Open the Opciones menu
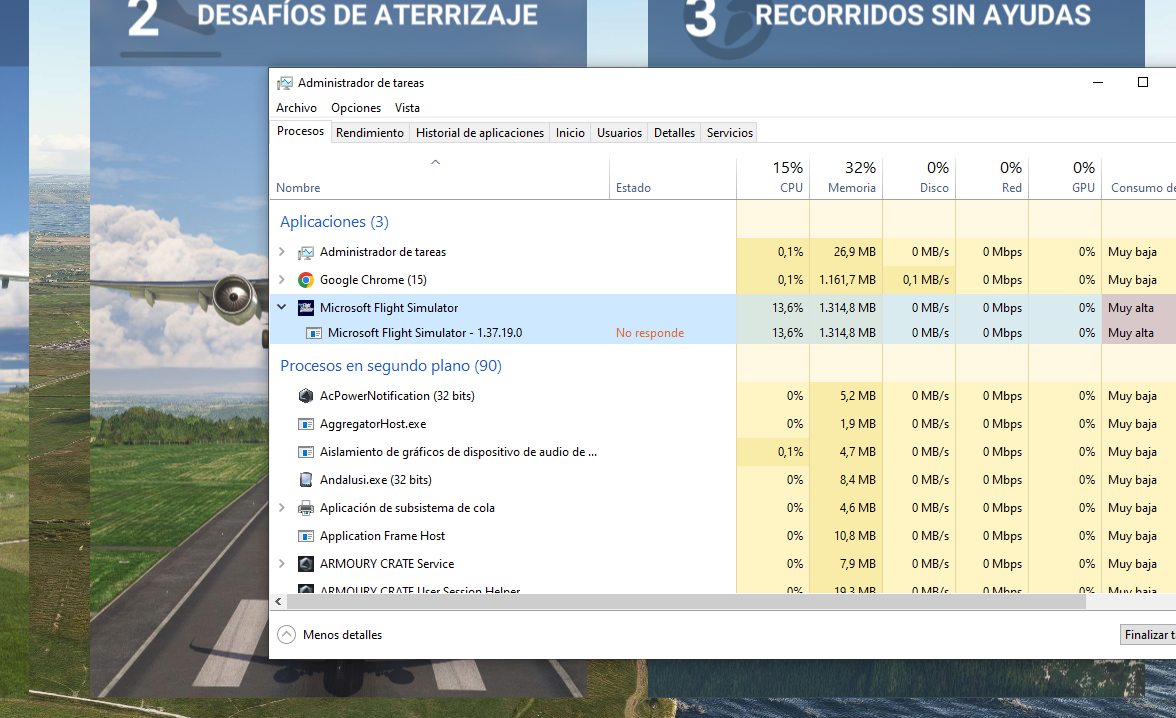1176x718 pixels. 356,108
